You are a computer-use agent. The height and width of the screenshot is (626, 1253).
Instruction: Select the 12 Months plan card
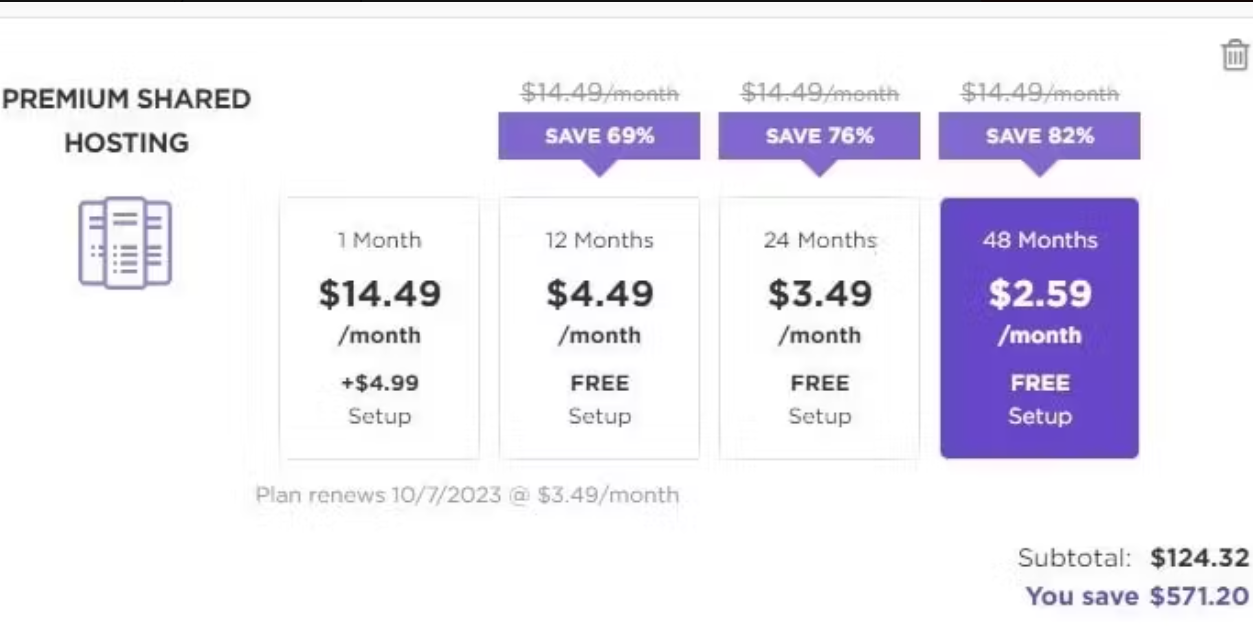599,328
